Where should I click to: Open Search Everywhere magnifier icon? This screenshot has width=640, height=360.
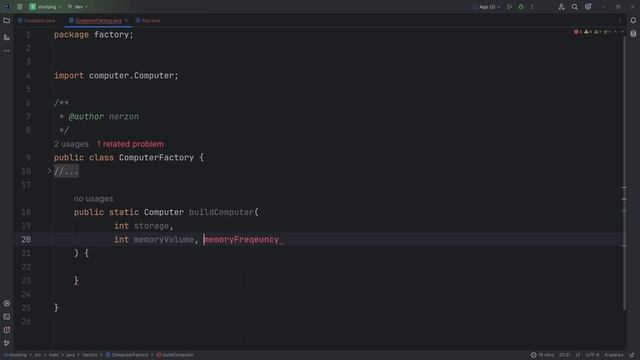click(x=574, y=7)
